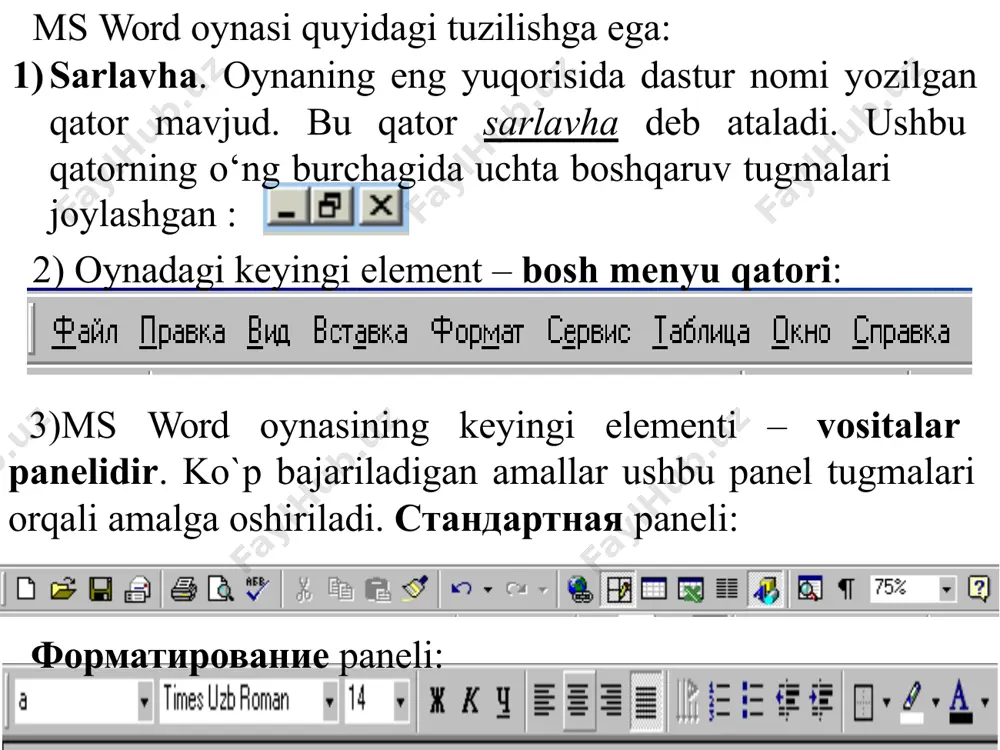Expand the highlight color arrow
The width and height of the screenshot is (1000, 750).
click(936, 702)
